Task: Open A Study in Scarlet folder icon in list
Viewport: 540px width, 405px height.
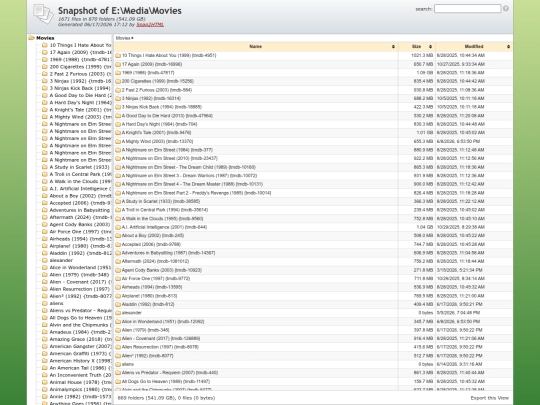Action: pyautogui.click(x=118, y=201)
